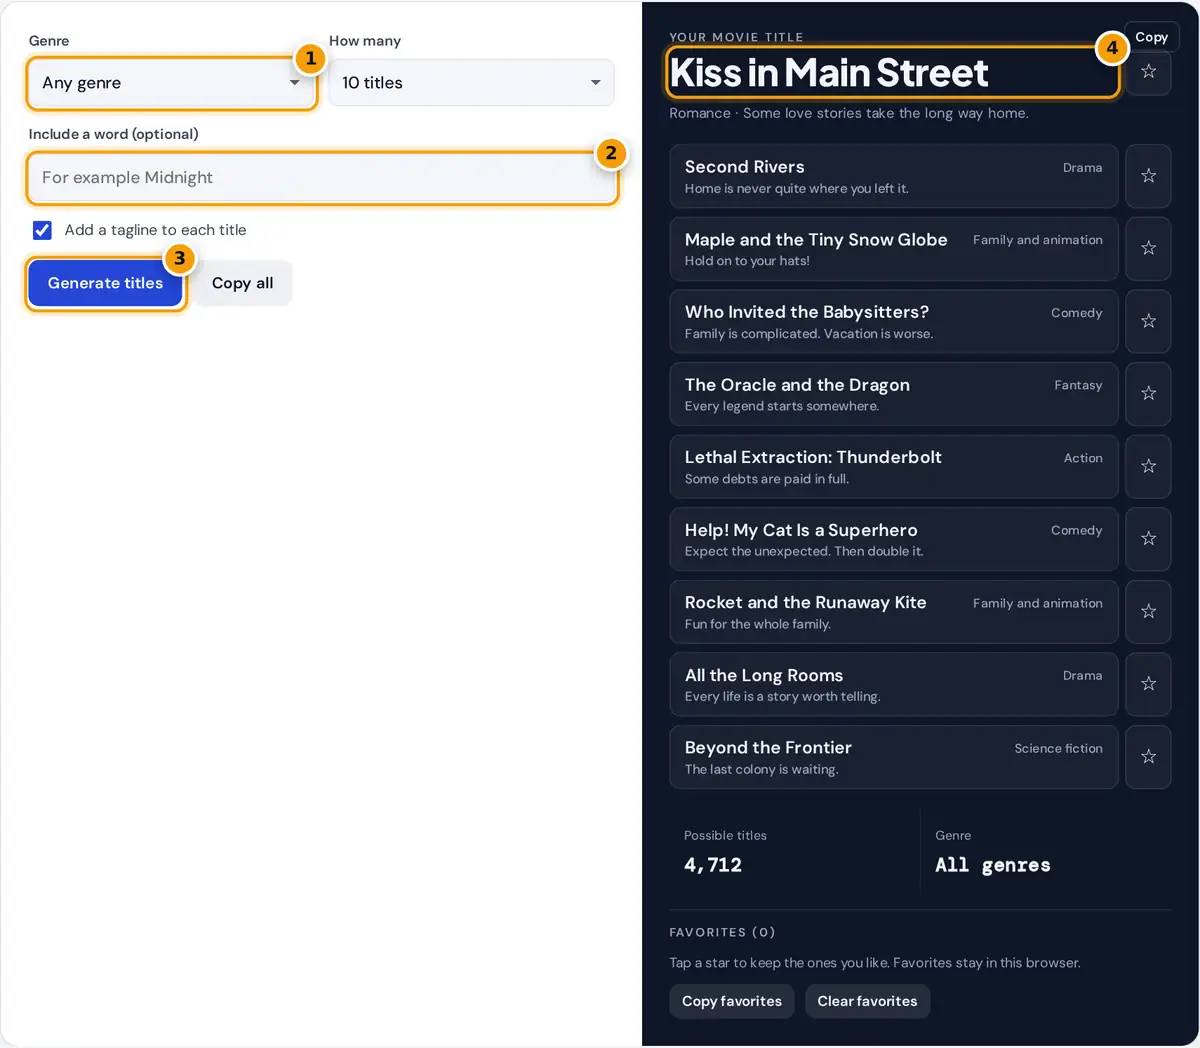
Task: Click the Fantasy genre label
Action: 1078,385
